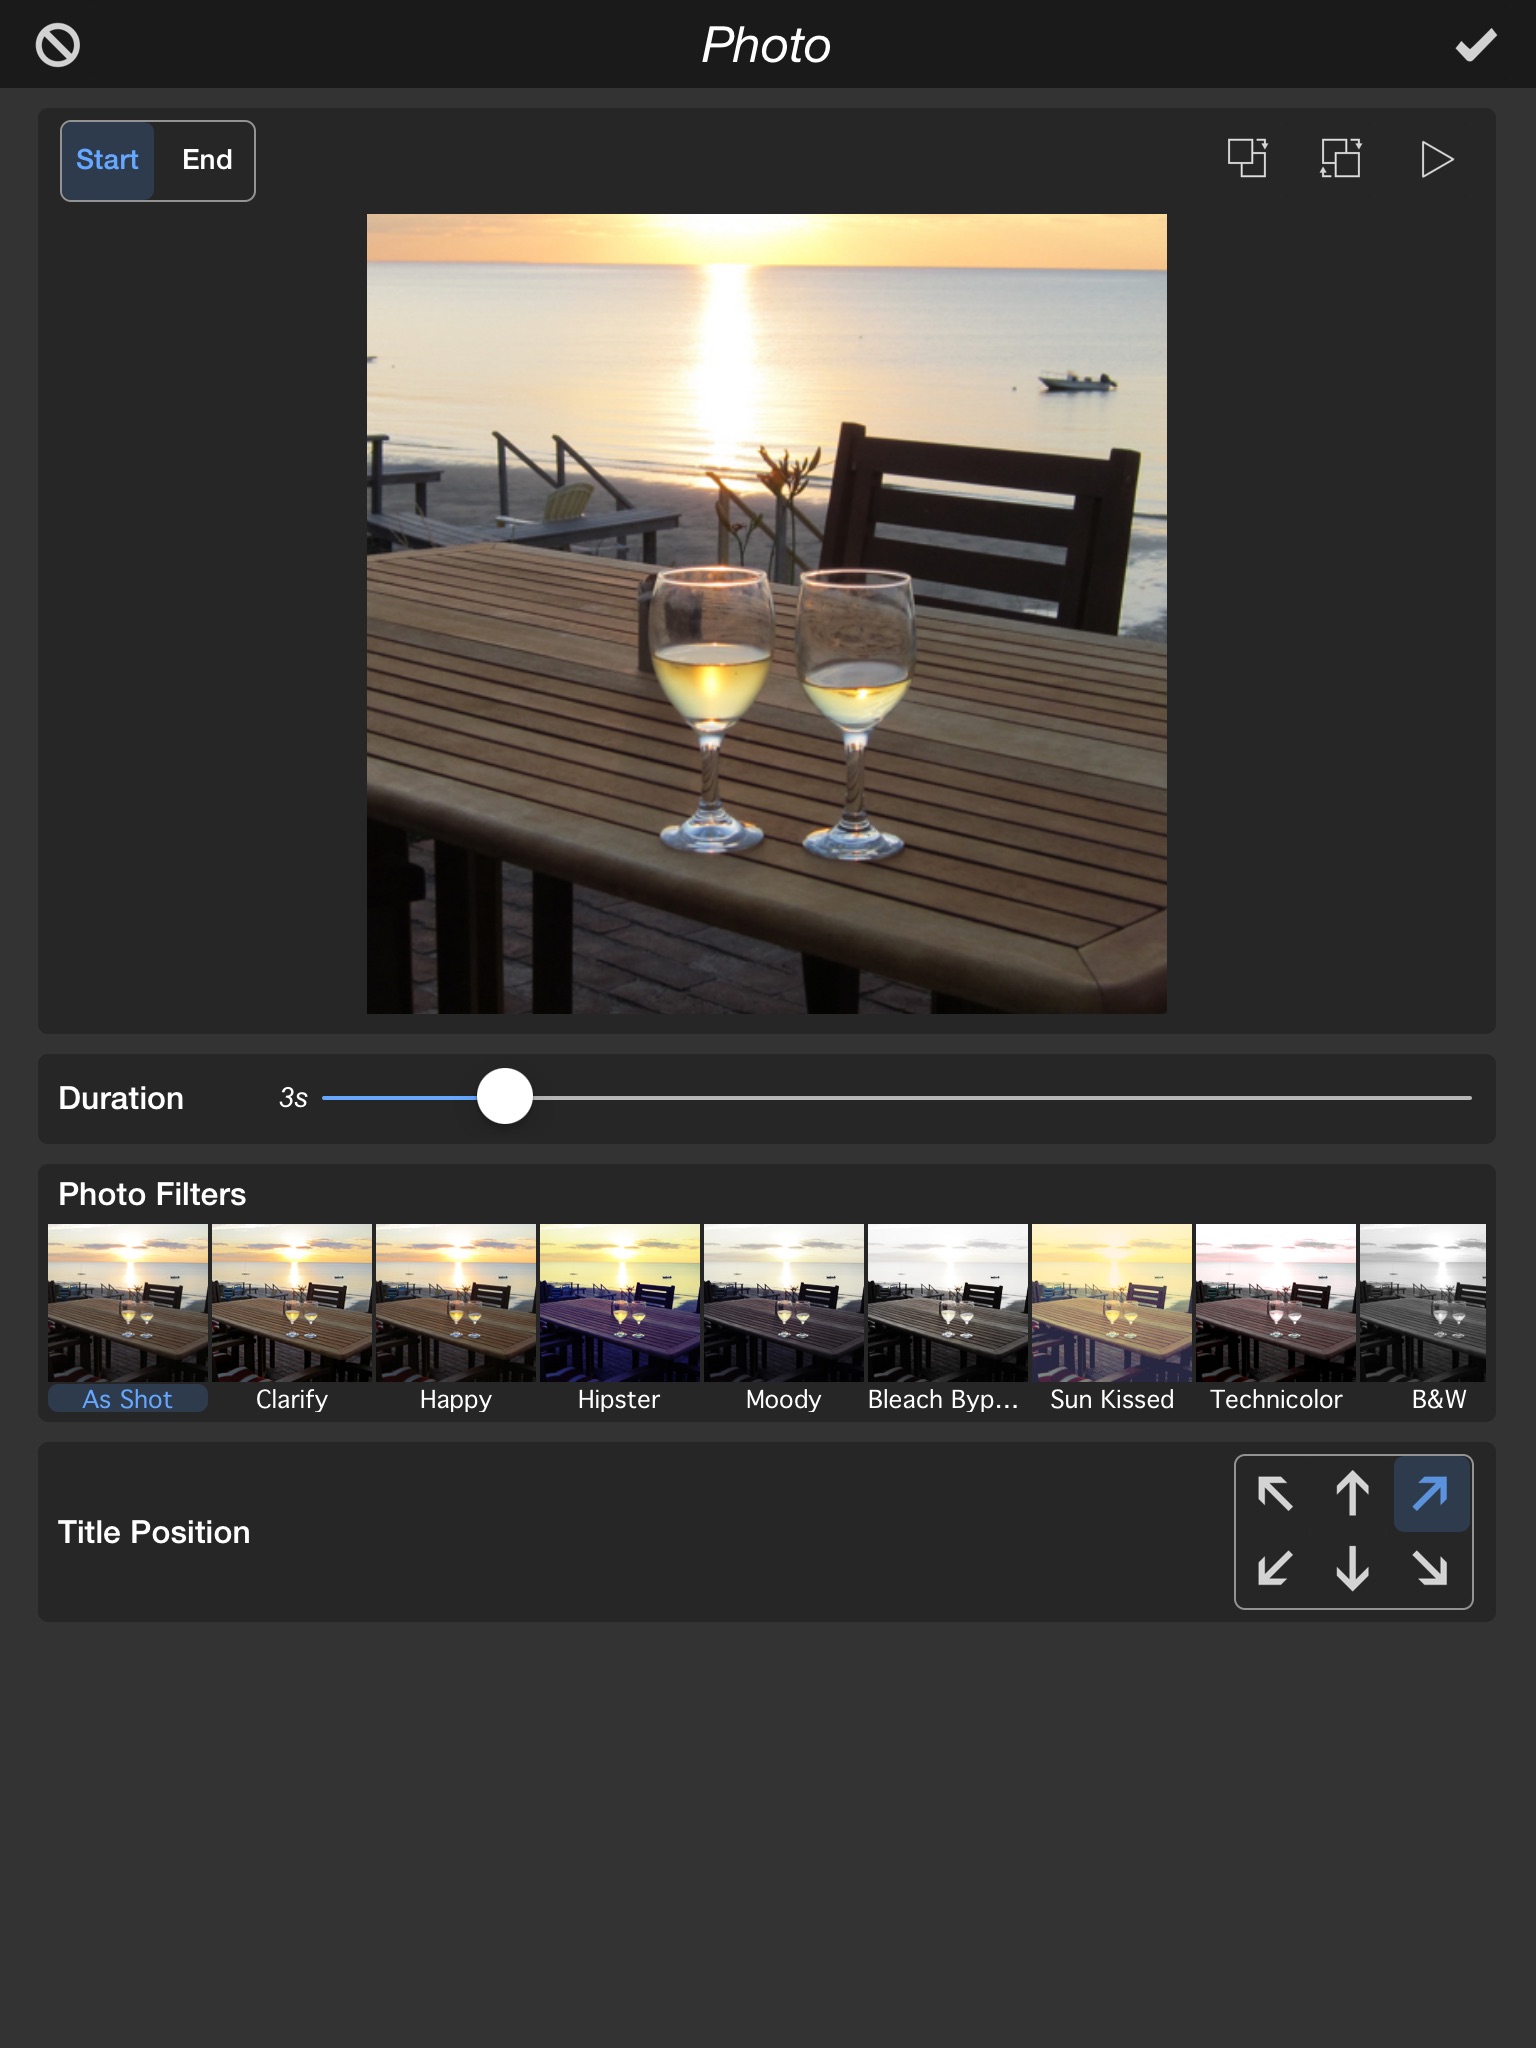Select the B&W filter
The image size is (1536, 2048).
click(1424, 1304)
